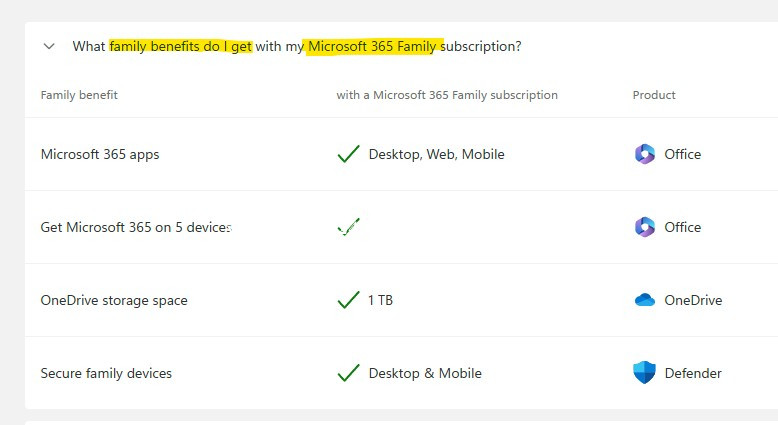This screenshot has height=425, width=778.
Task: Click the checkmark beside Desktop & Mobile
Action: [348, 373]
